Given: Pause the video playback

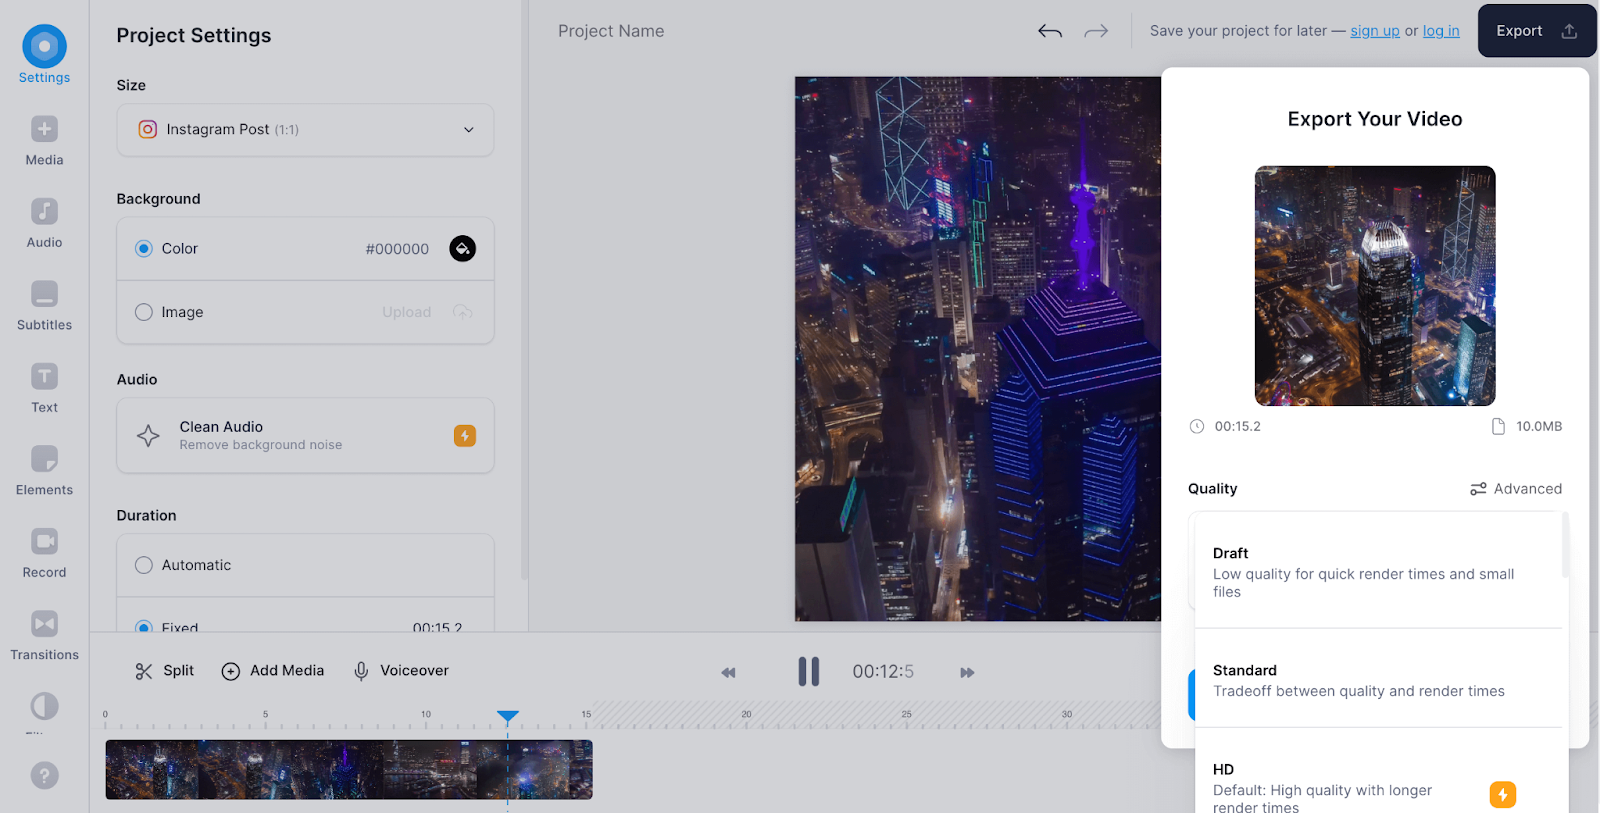Looking at the screenshot, I should [809, 672].
